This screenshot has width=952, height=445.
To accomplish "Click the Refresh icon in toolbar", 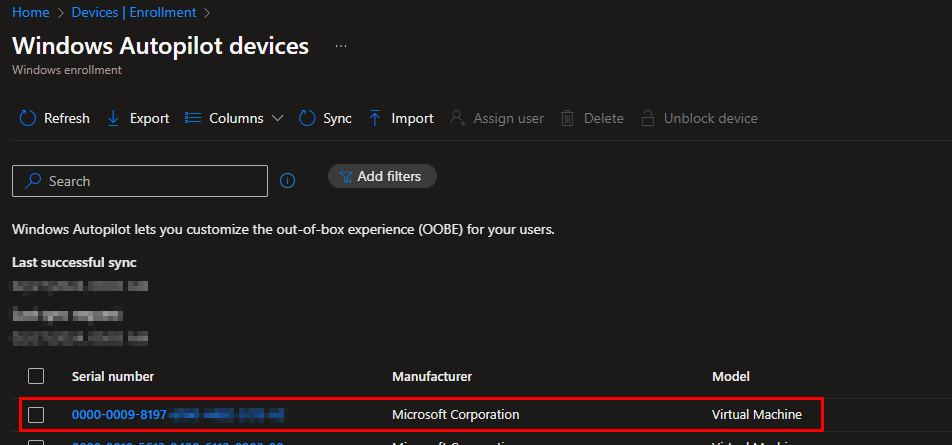I will [x=28, y=118].
